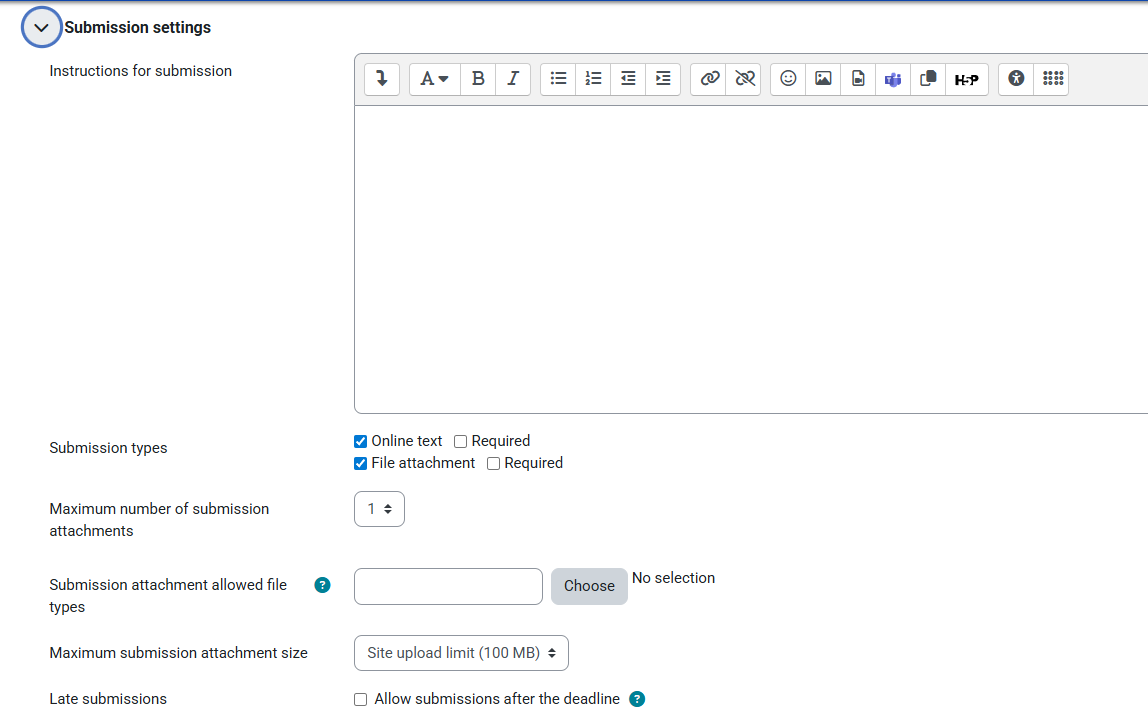Uncheck the File attachment submission type

(x=361, y=464)
